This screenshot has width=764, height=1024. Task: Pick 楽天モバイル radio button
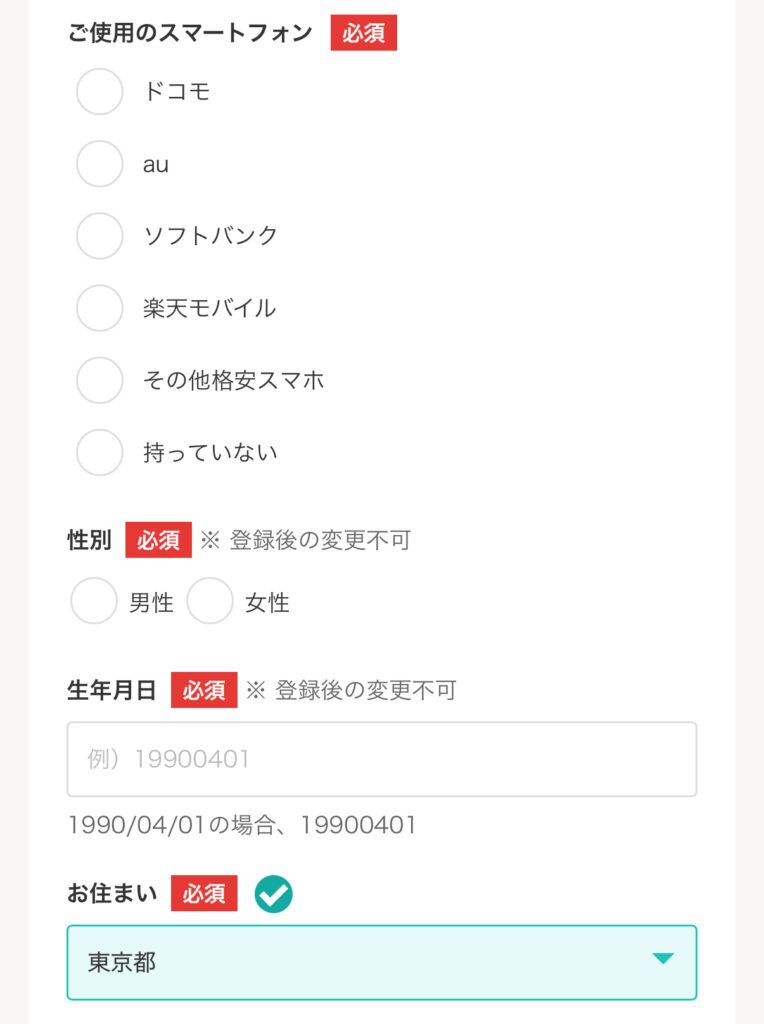coord(100,308)
